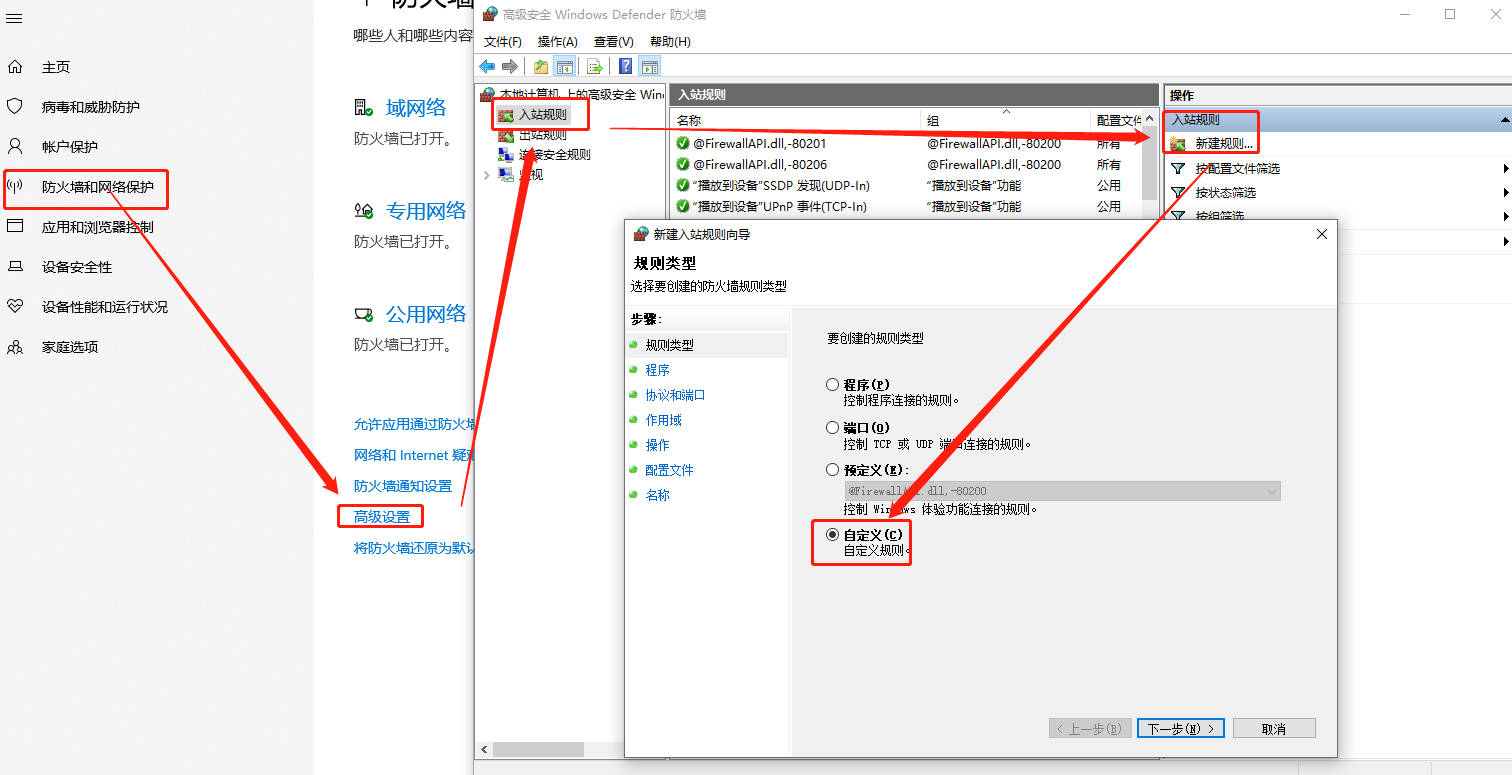Click the Back navigation arrow in the toolbar
The height and width of the screenshot is (775, 1512).
coord(487,66)
